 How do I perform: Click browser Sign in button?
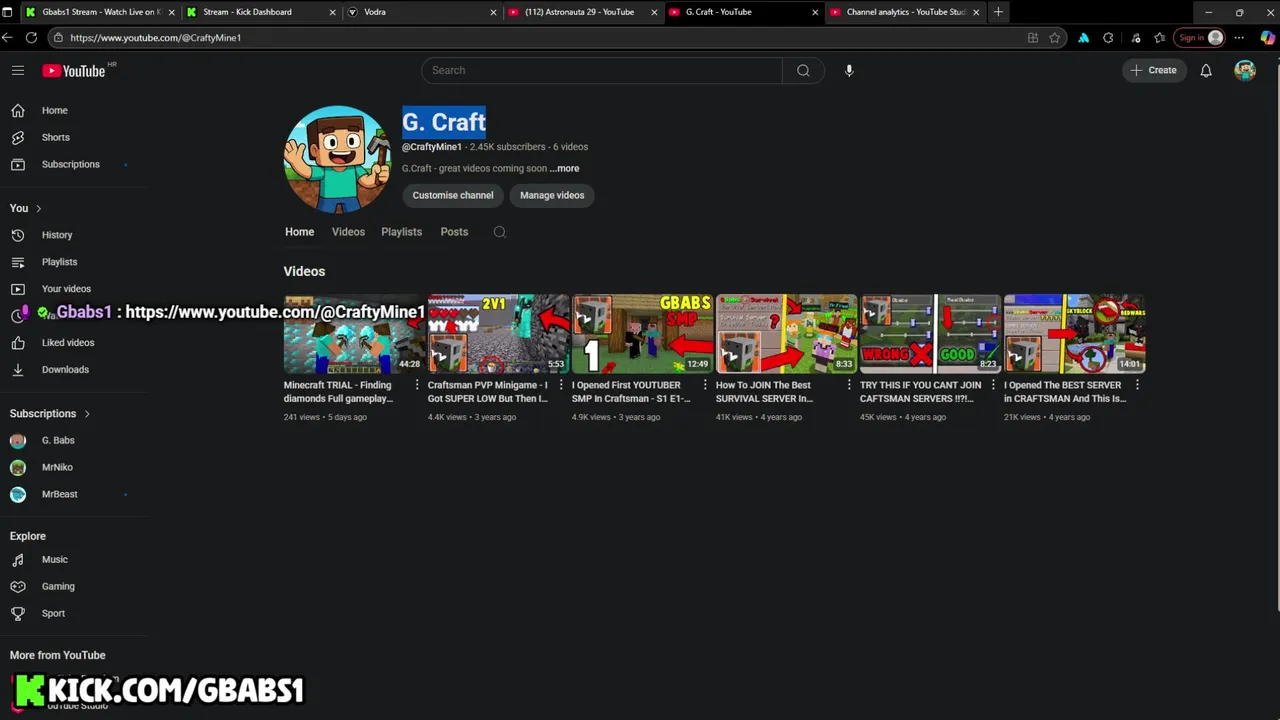(x=1200, y=38)
